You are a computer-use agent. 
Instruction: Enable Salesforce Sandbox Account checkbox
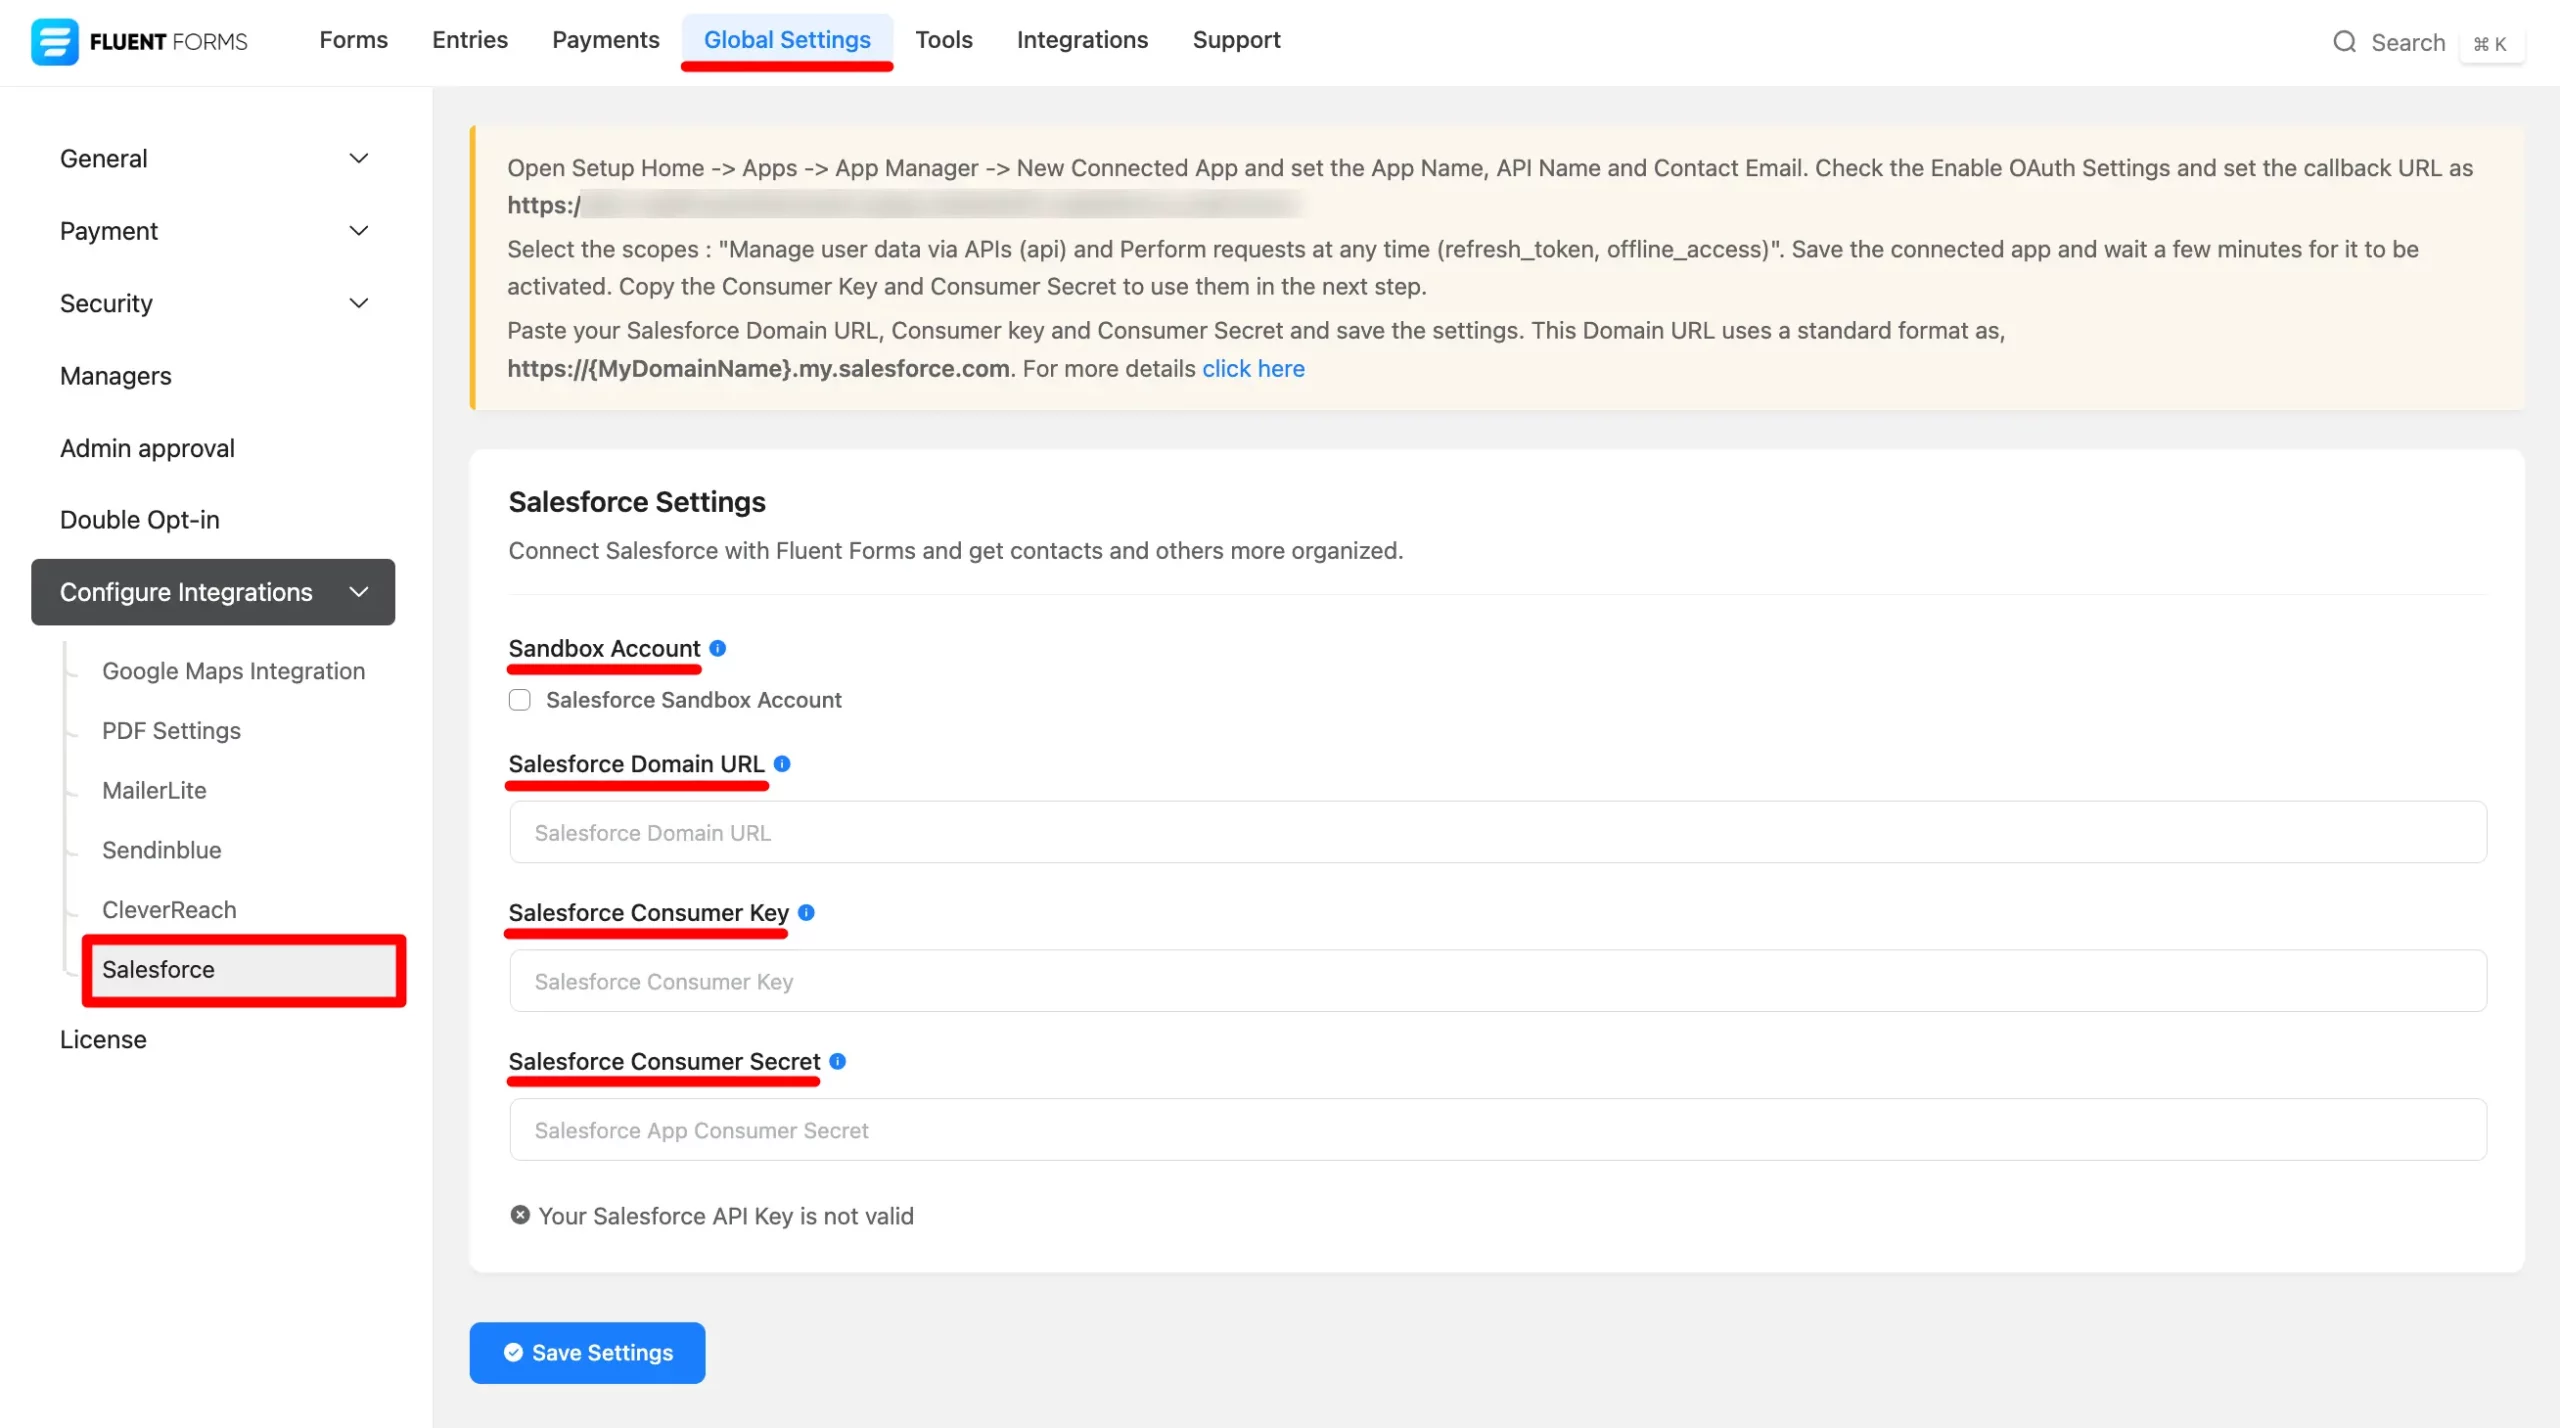pyautogui.click(x=520, y=700)
